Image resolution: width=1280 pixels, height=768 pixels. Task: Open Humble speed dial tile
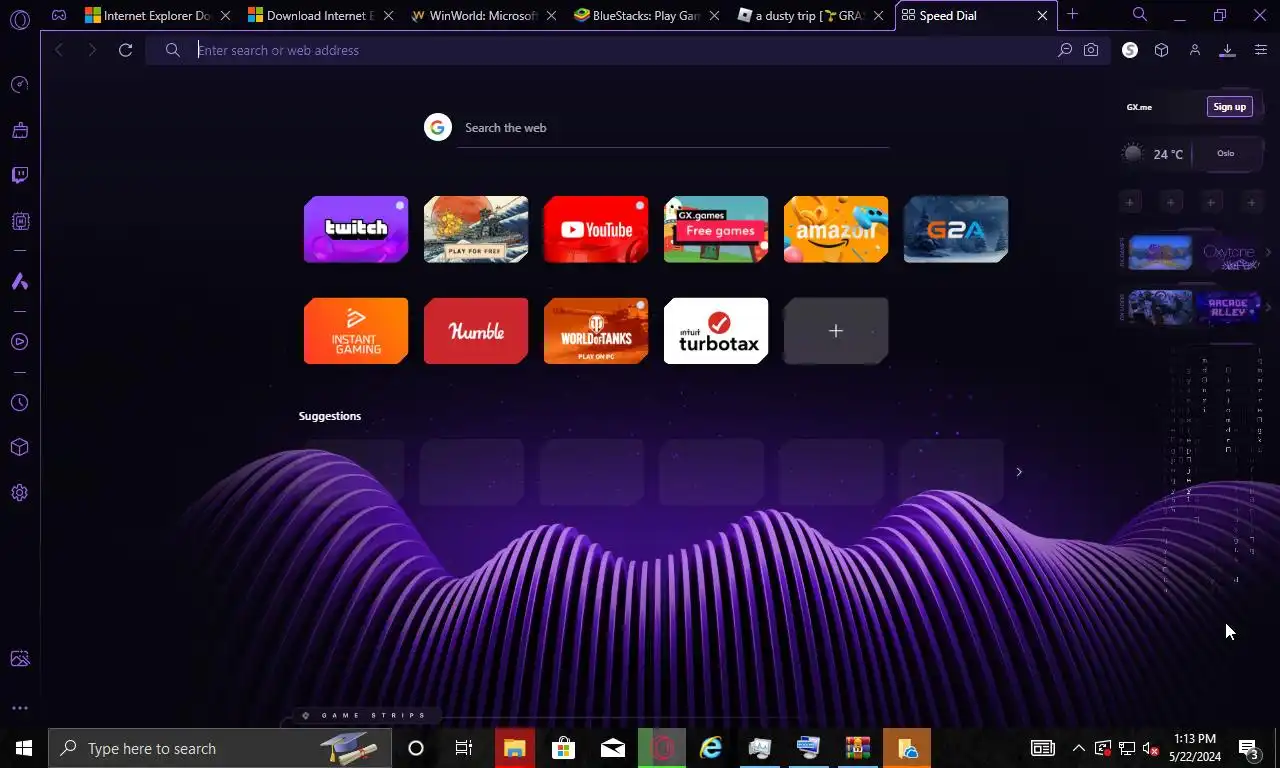point(476,331)
